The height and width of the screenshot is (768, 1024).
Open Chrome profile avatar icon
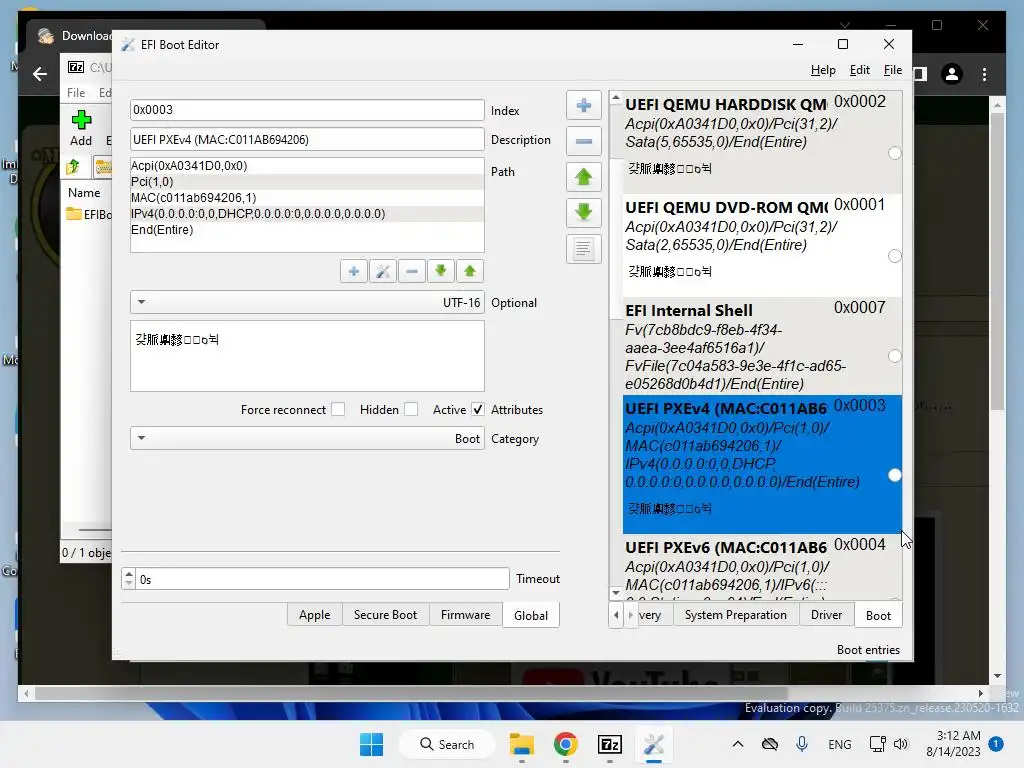(x=952, y=74)
